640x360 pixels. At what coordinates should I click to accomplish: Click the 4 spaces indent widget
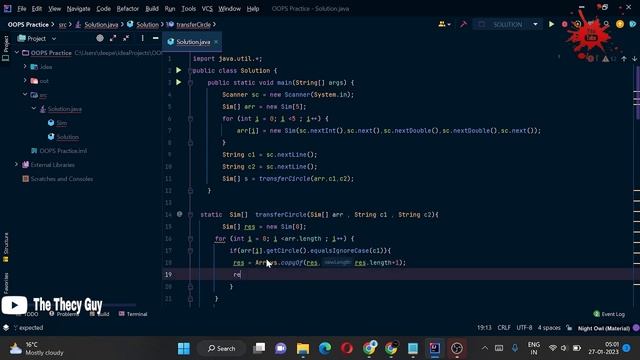[549, 328]
